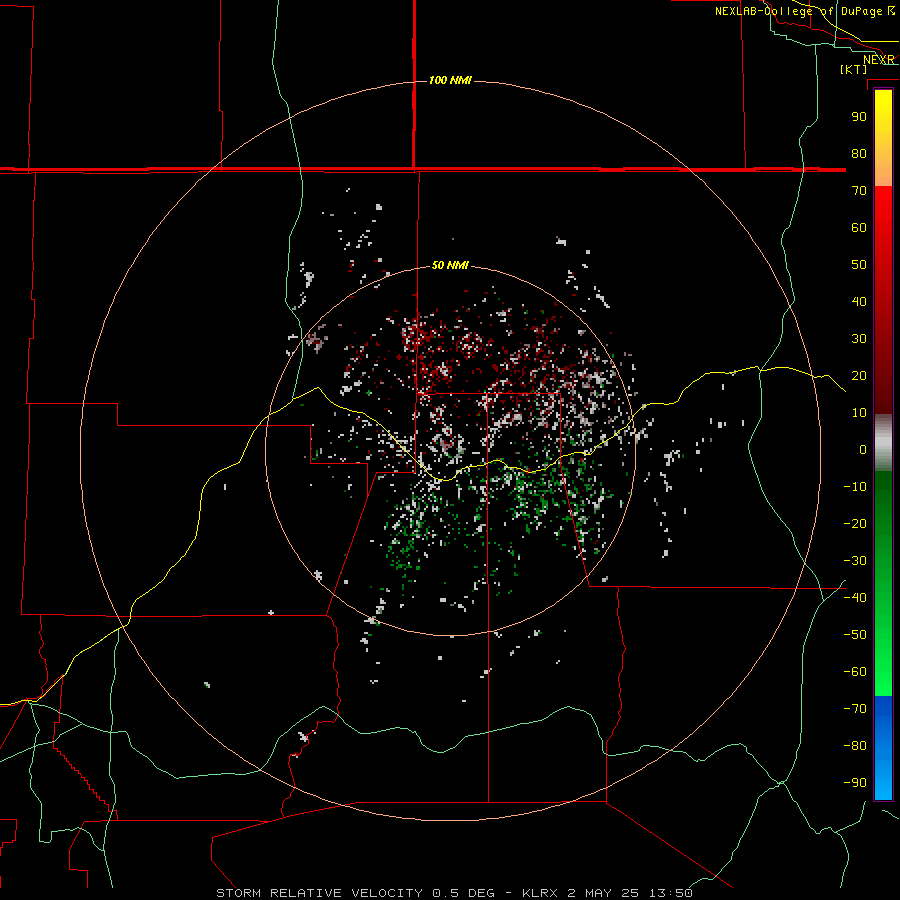The width and height of the screenshot is (900, 900).
Task: Select the "0" value on velocity scale
Action: pos(863,449)
